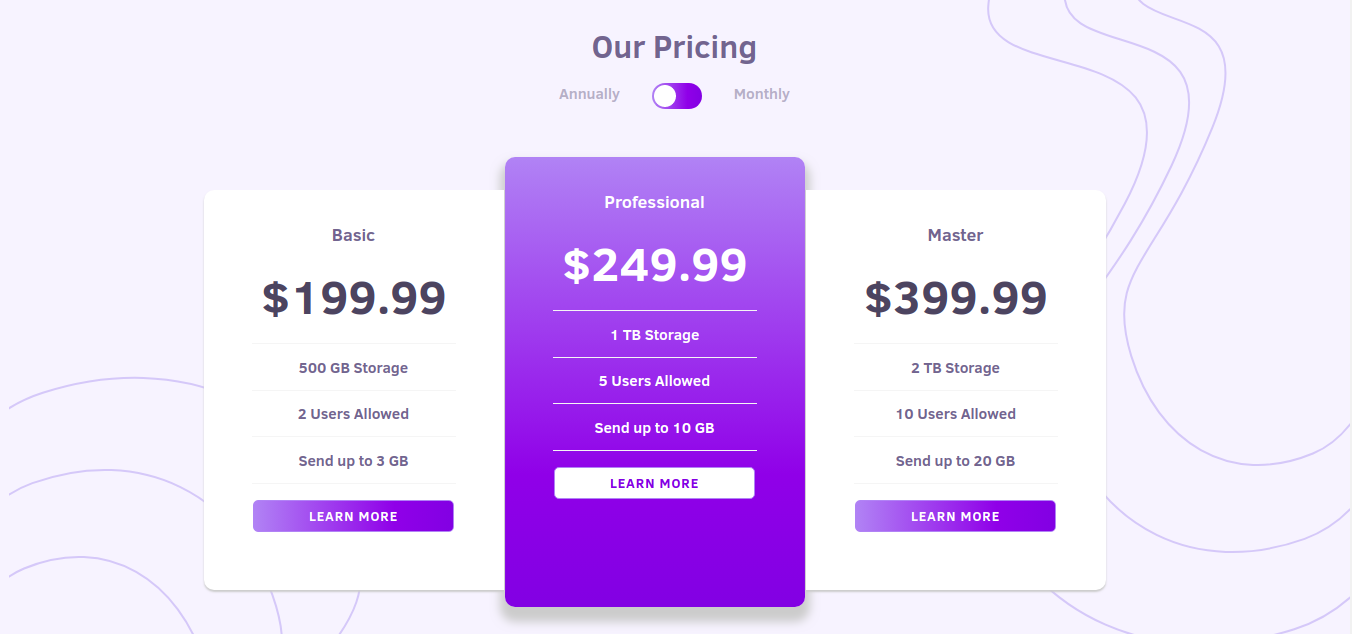Click the Our Pricing heading

[x=674, y=47]
